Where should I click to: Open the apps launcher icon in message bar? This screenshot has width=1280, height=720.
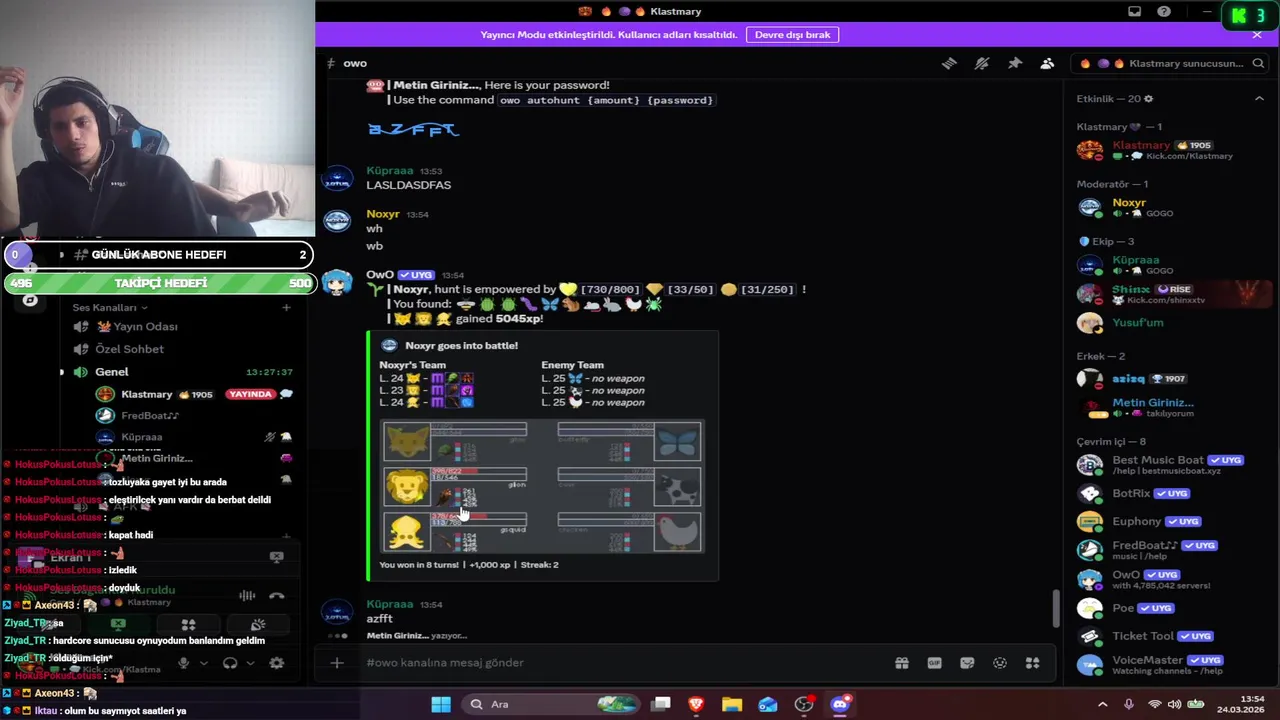click(1033, 663)
